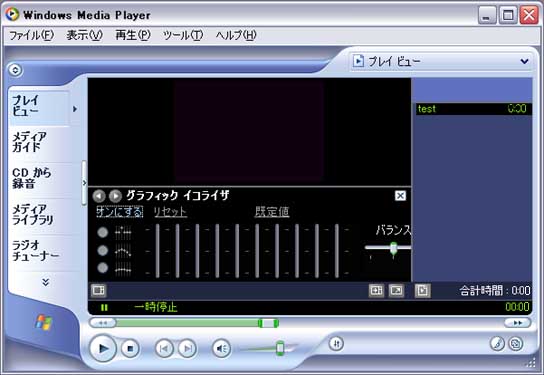Click the リセット link in equalizer
The height and width of the screenshot is (375, 544).
[170, 211]
